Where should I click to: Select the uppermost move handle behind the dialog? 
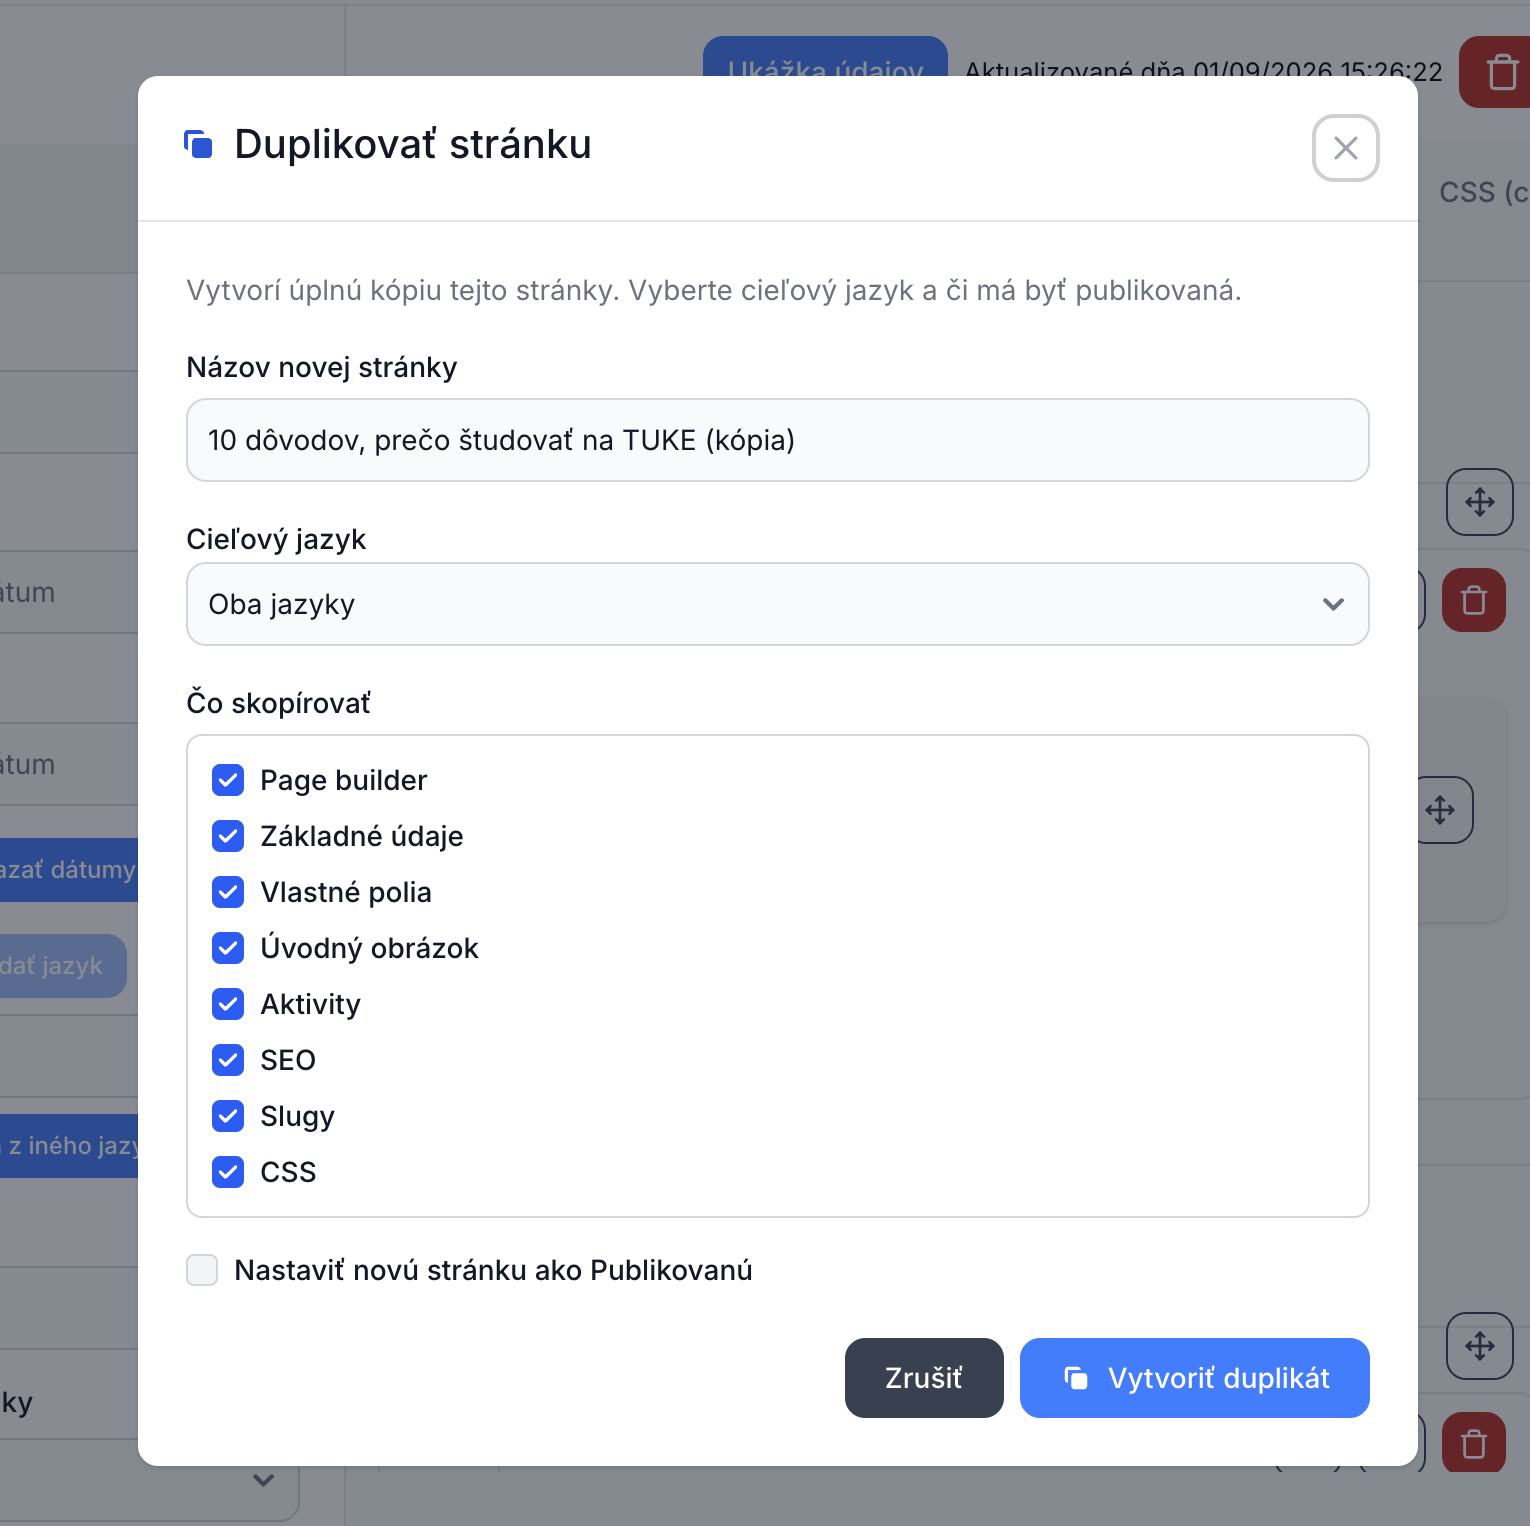click(x=1480, y=502)
